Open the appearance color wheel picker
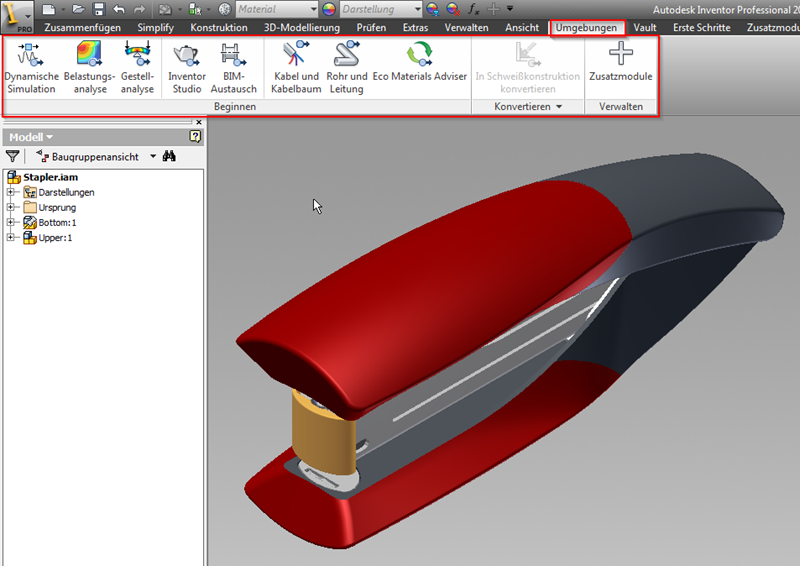This screenshot has height=566, width=800. pos(331,9)
